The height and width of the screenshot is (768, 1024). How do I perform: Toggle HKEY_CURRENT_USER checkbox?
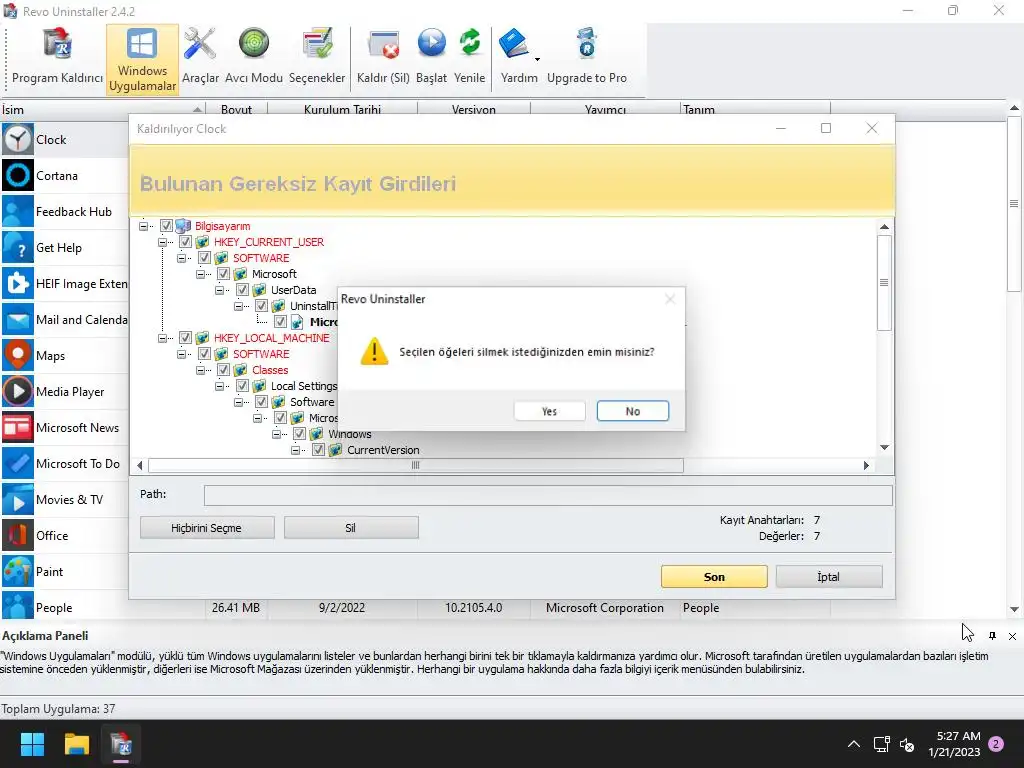[185, 242]
